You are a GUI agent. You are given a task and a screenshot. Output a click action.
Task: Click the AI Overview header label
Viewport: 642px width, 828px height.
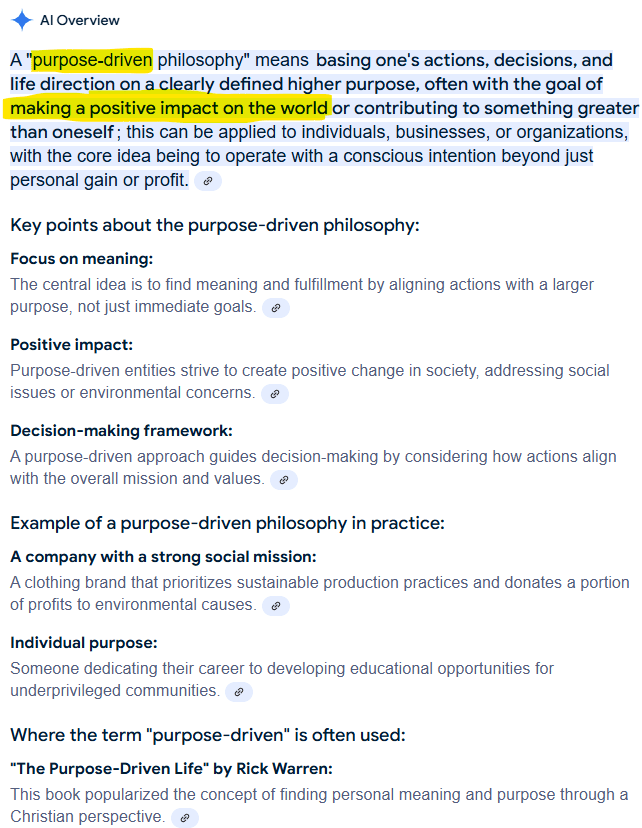(x=80, y=20)
